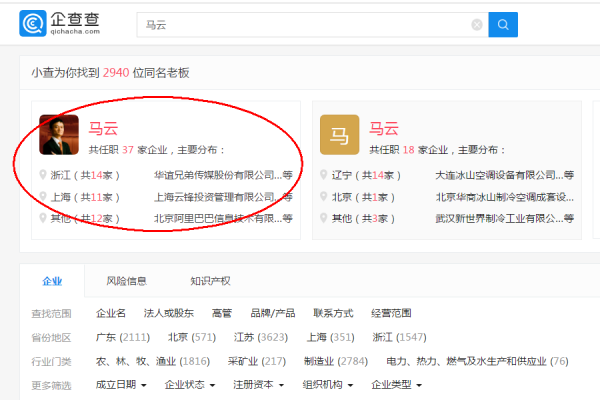Filter industry by 采矿业 (217)

tap(257, 361)
